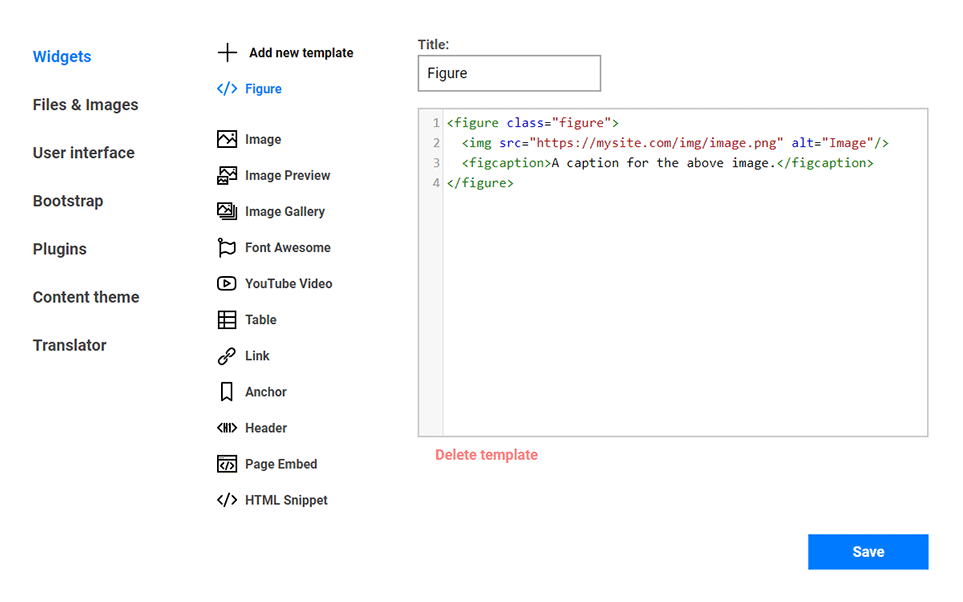963x602 pixels.
Task: Choose the Link widget label
Action: [257, 356]
